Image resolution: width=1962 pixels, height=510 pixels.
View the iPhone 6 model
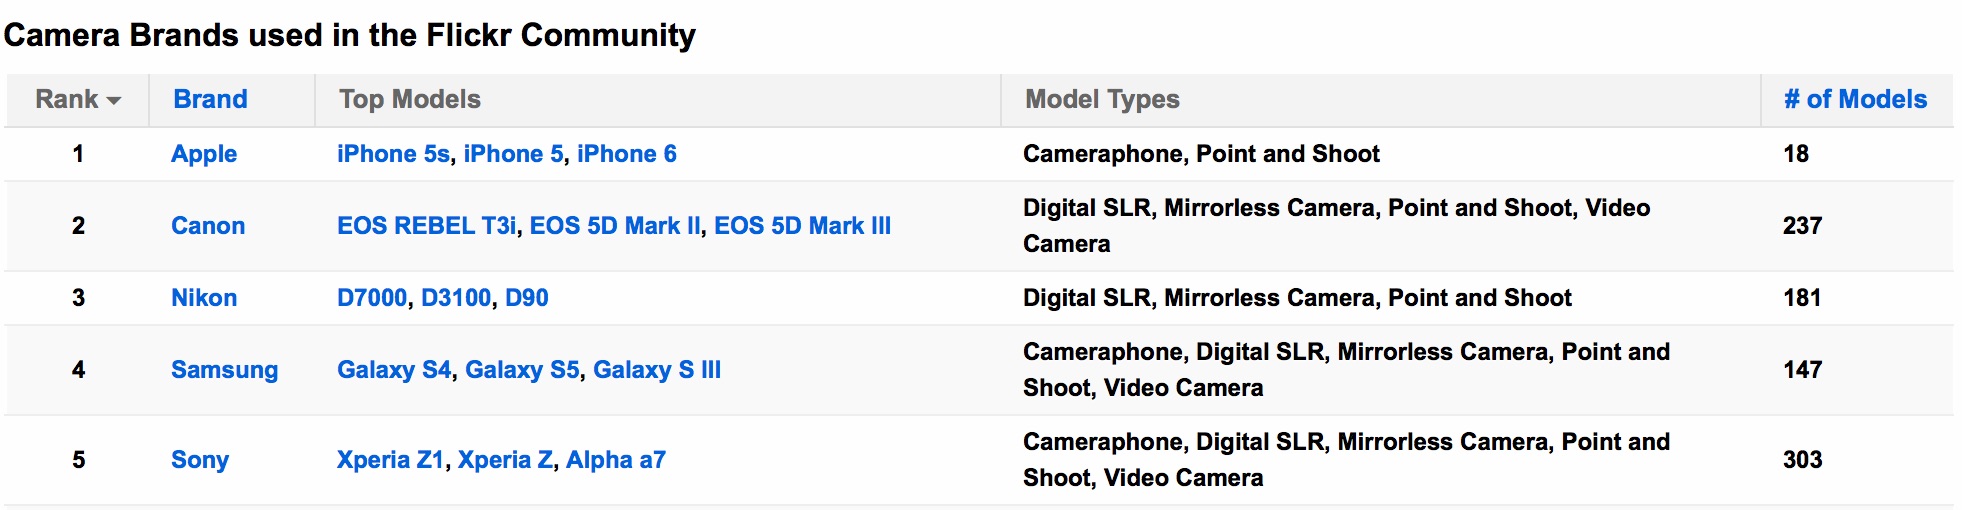click(627, 154)
